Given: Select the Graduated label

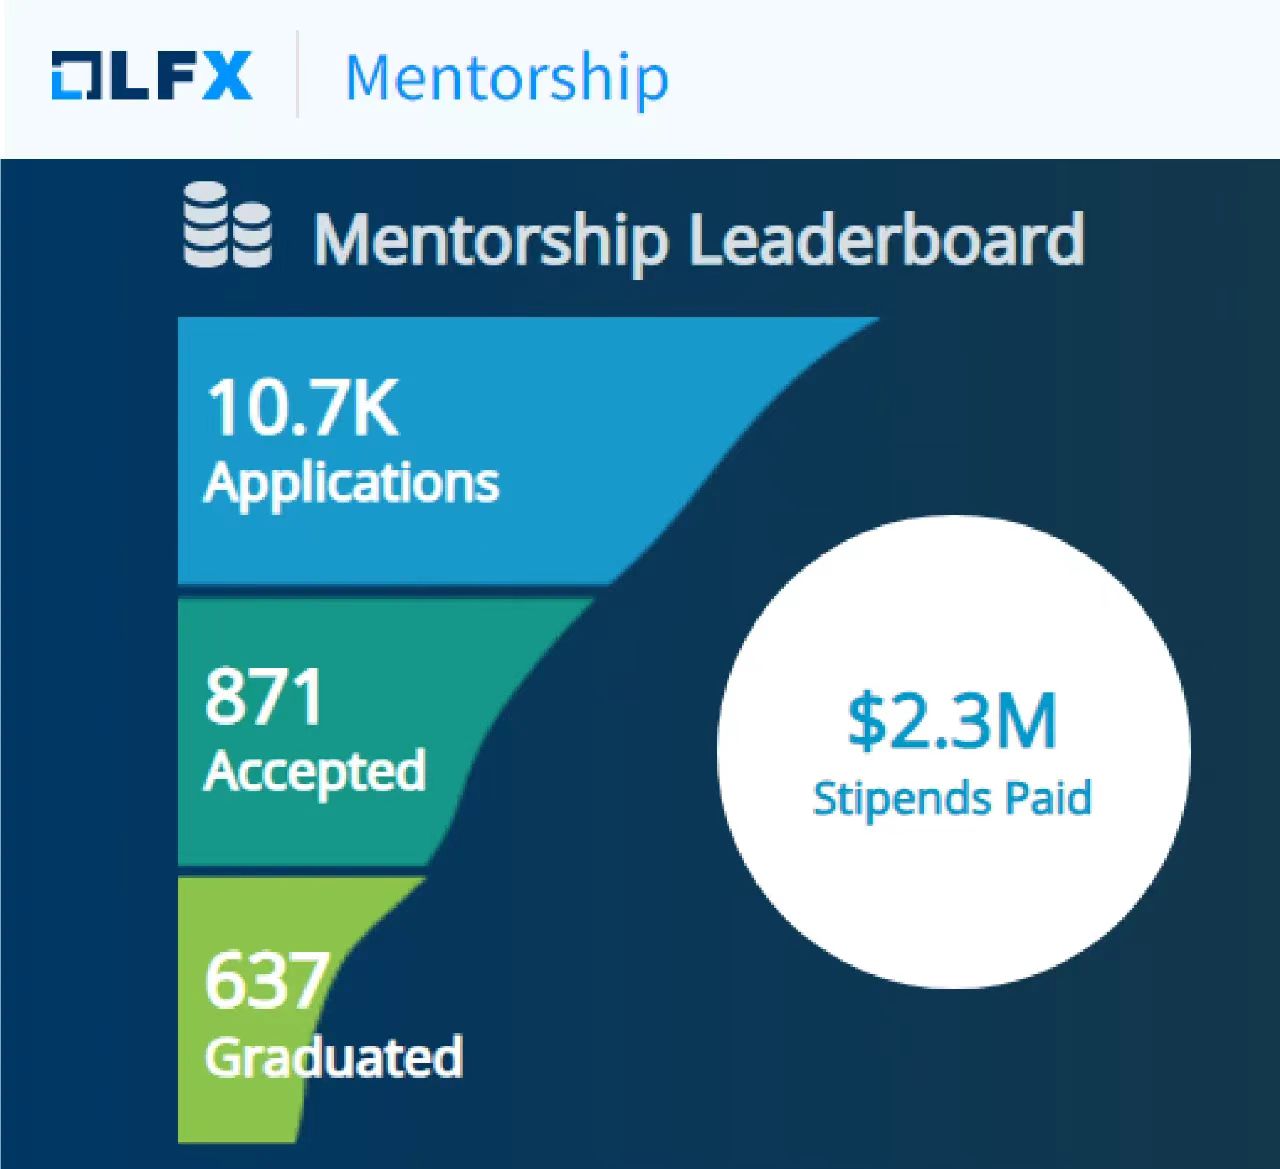Looking at the screenshot, I should pos(333,1057).
